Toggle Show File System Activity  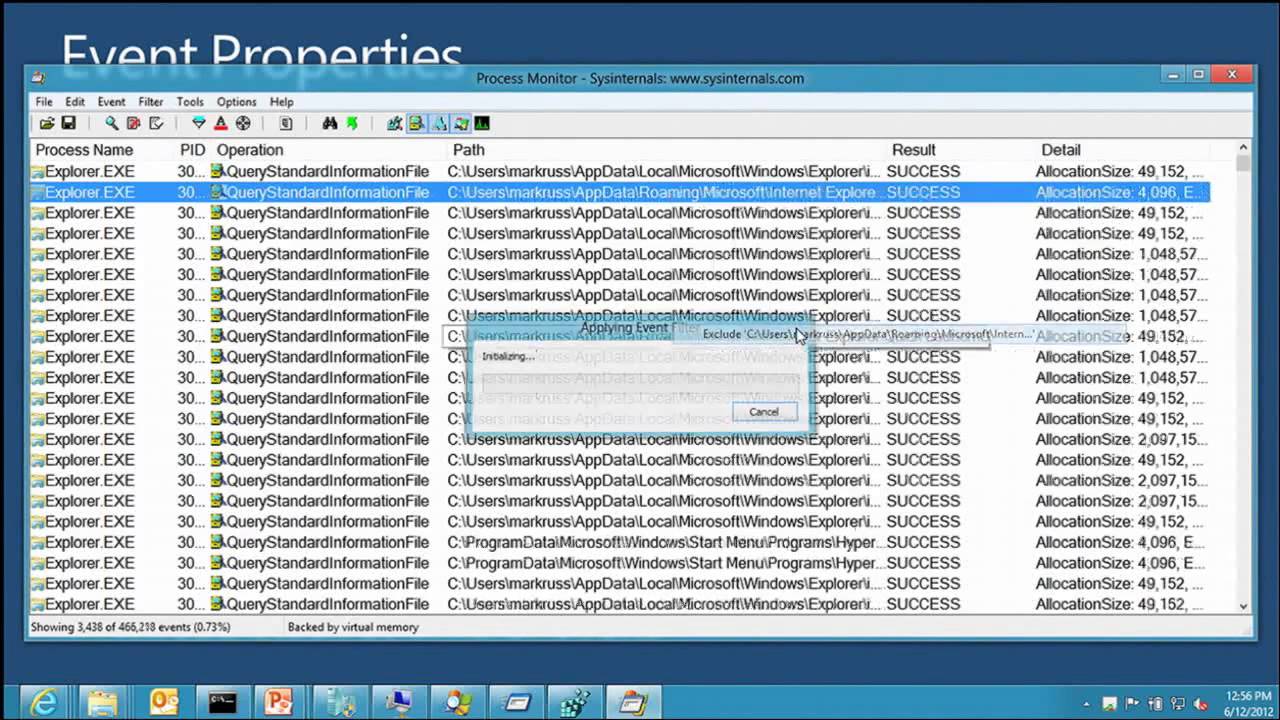[x=417, y=124]
